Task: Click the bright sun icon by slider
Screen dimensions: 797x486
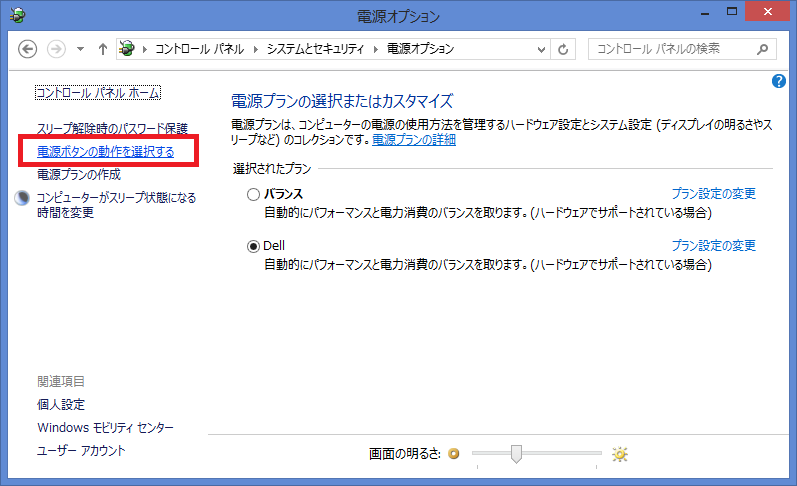Action: pyautogui.click(x=620, y=454)
